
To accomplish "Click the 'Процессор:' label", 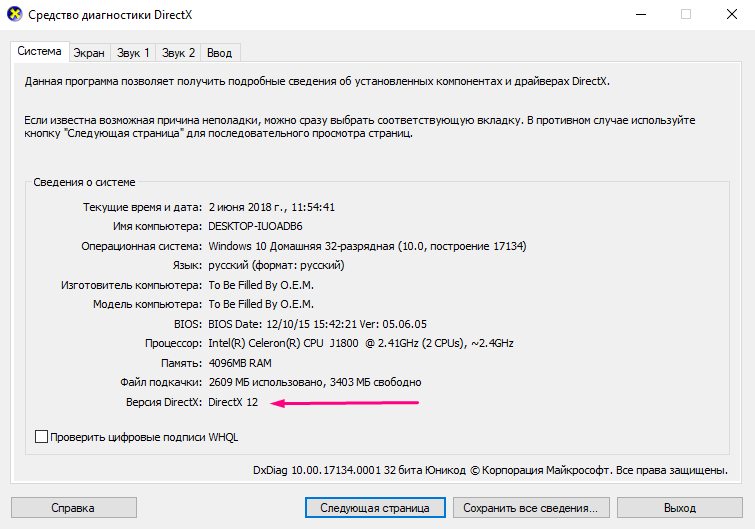I will click(173, 343).
